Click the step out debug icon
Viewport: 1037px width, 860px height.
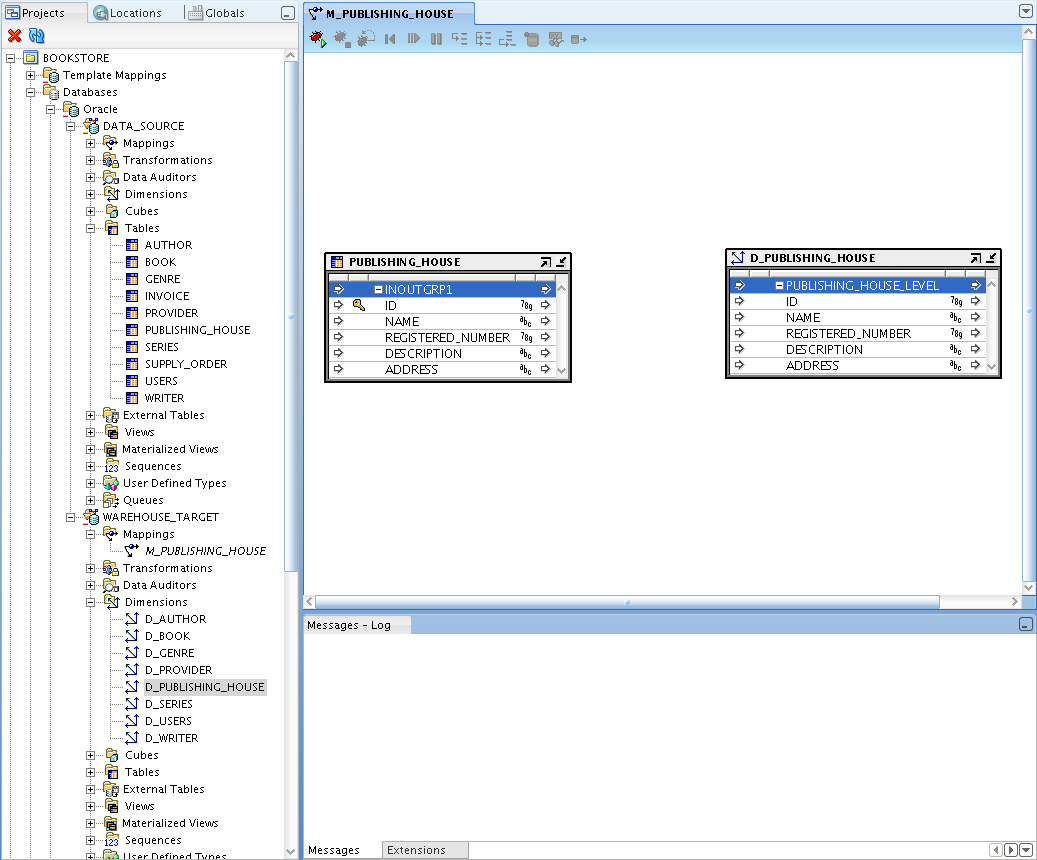point(507,39)
